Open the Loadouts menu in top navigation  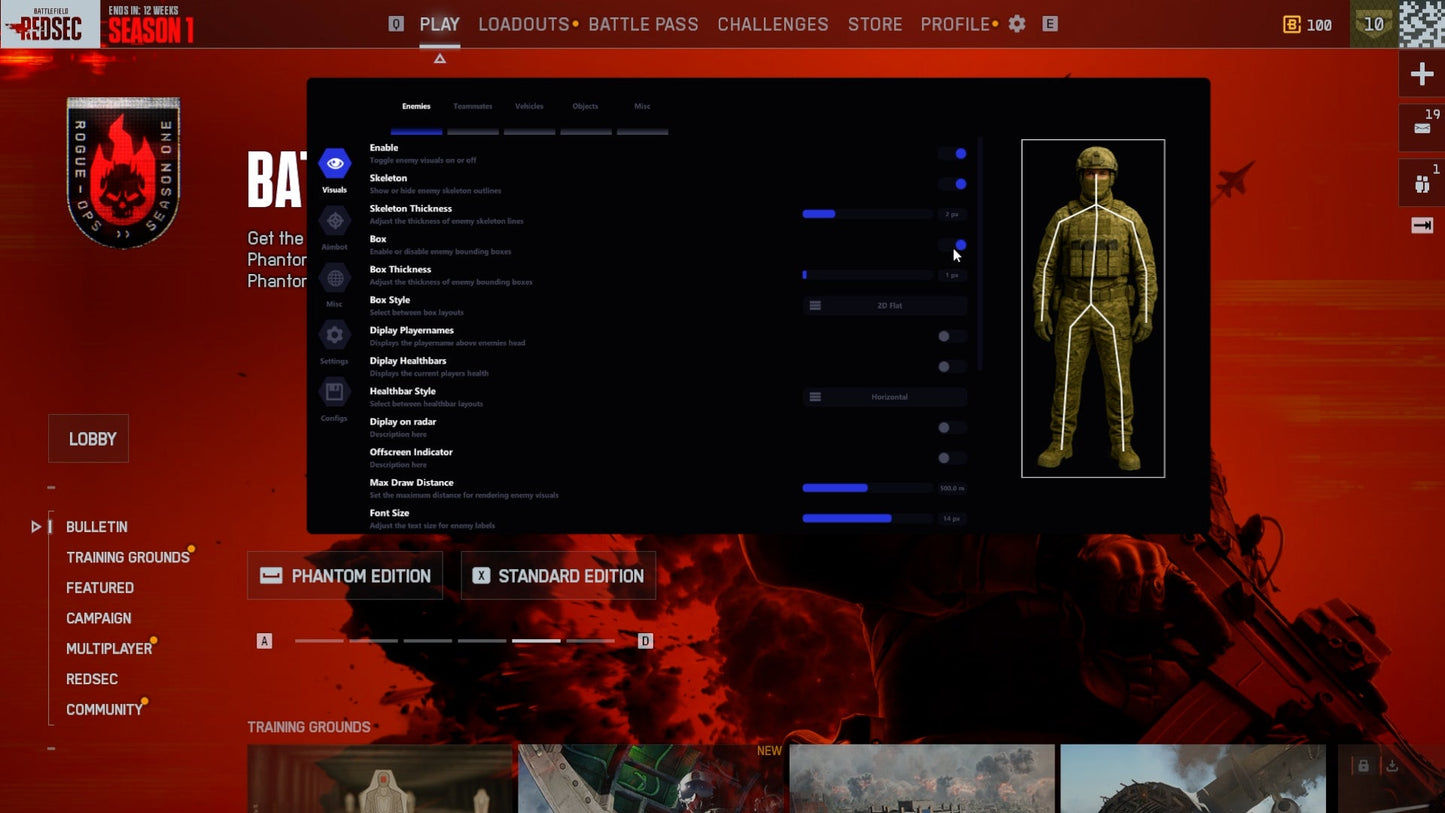(523, 24)
